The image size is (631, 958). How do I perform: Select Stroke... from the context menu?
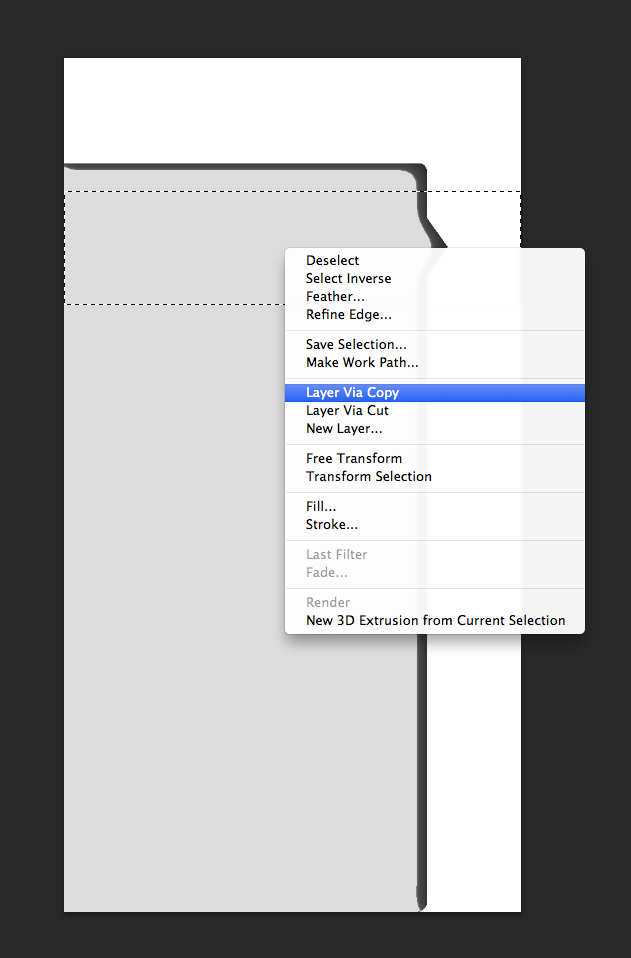coord(435,524)
